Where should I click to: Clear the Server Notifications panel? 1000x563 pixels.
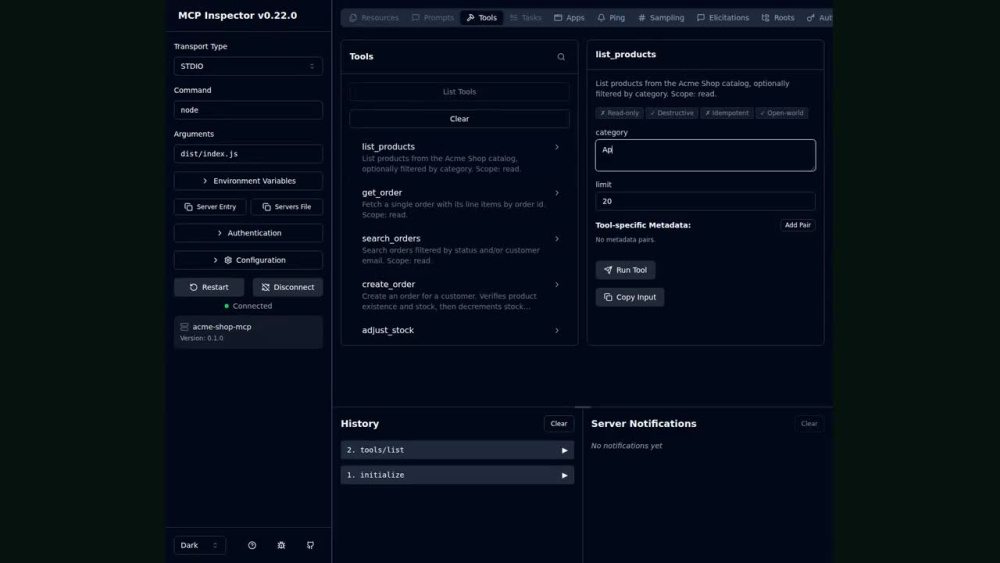pos(809,423)
